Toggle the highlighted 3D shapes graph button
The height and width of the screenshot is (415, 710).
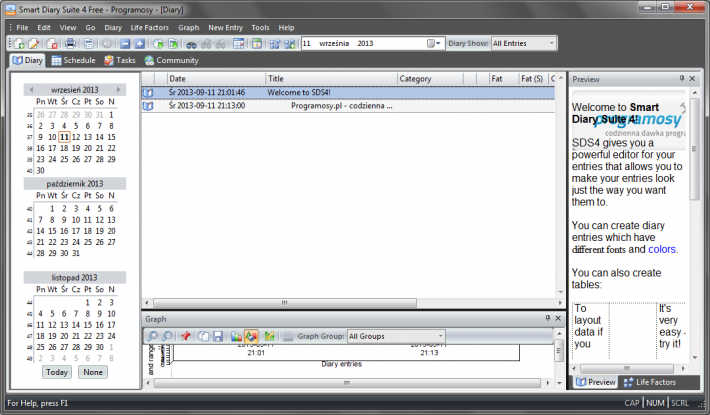pos(251,336)
